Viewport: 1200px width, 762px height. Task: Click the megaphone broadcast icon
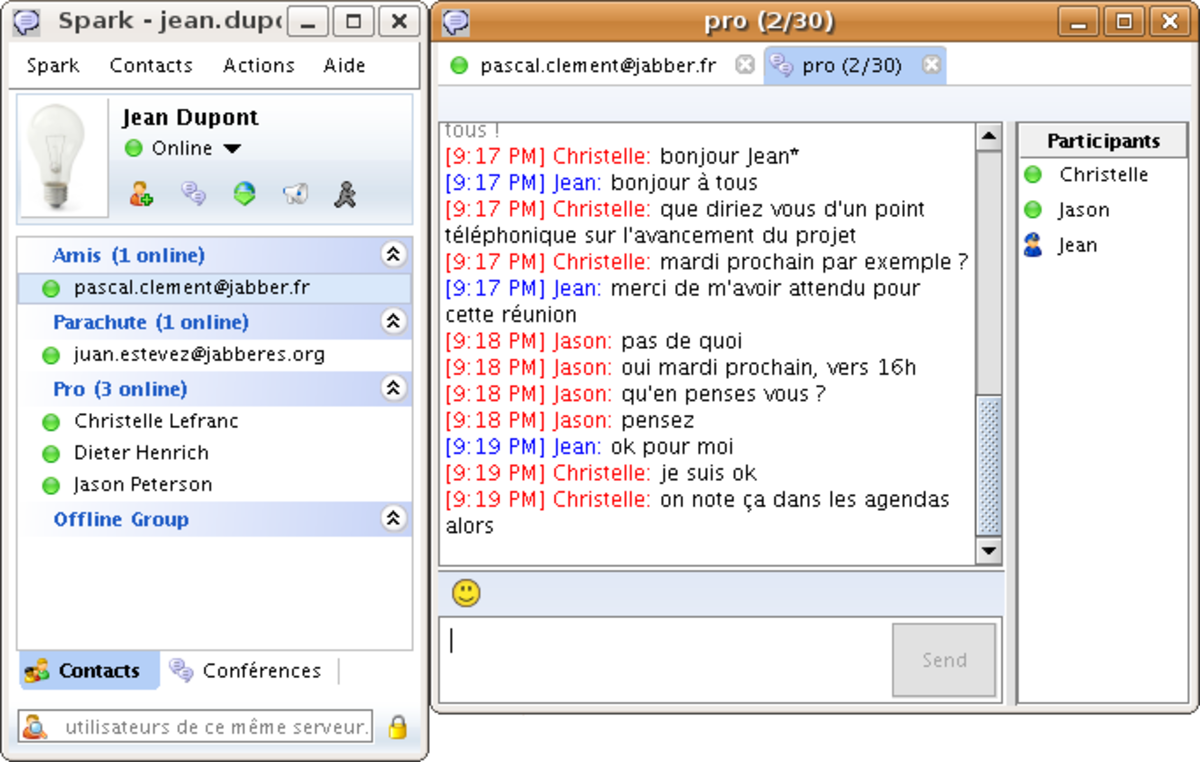point(295,194)
